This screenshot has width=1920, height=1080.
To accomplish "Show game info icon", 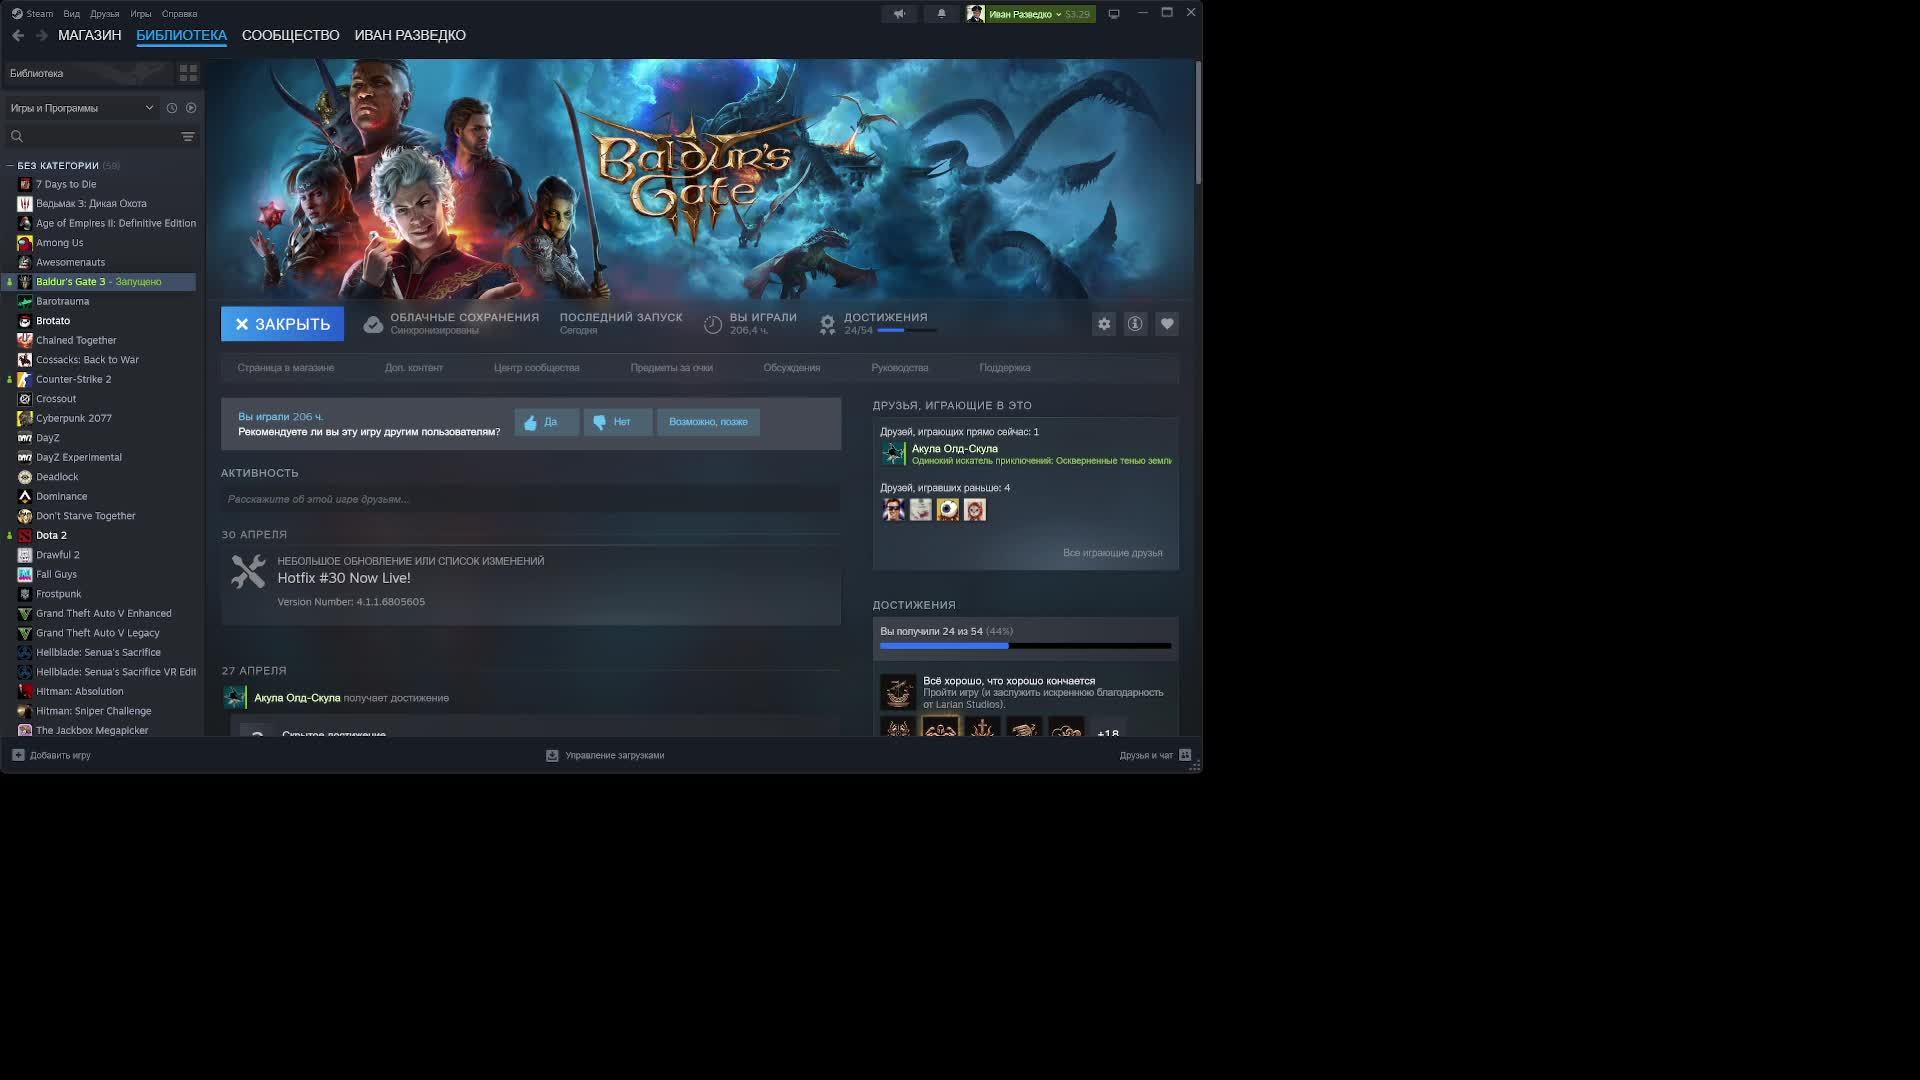I will click(1135, 324).
